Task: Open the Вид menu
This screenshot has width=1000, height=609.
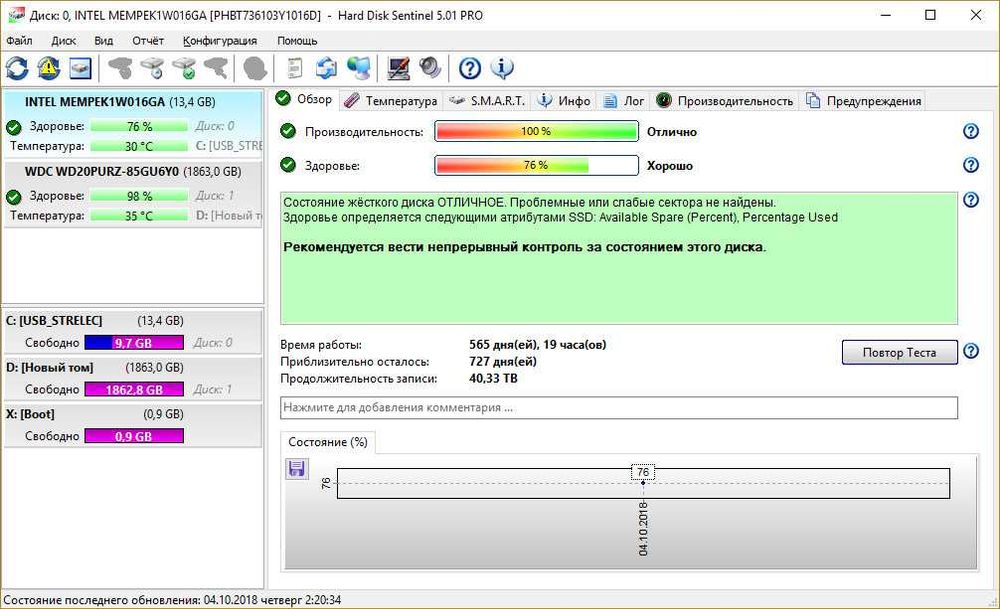Action: [103, 41]
